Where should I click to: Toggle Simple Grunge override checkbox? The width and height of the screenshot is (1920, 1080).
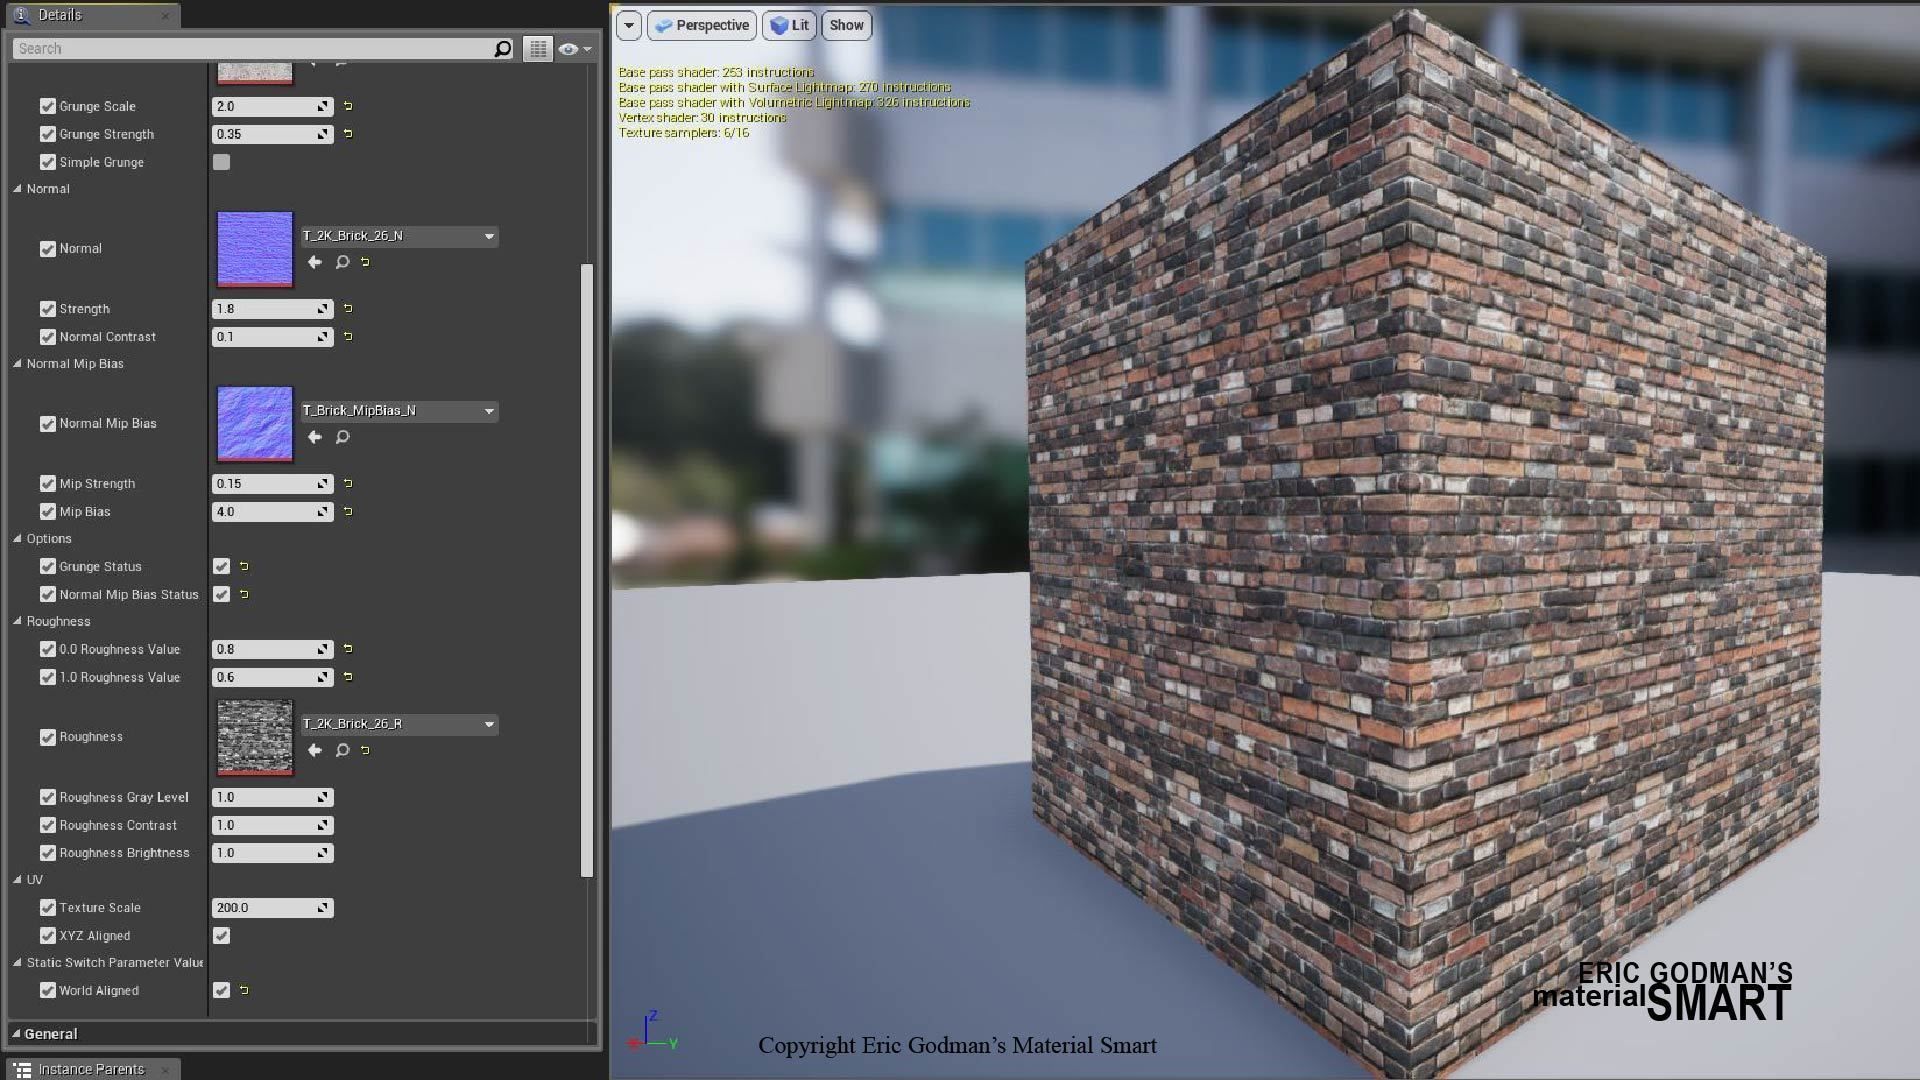coord(47,162)
